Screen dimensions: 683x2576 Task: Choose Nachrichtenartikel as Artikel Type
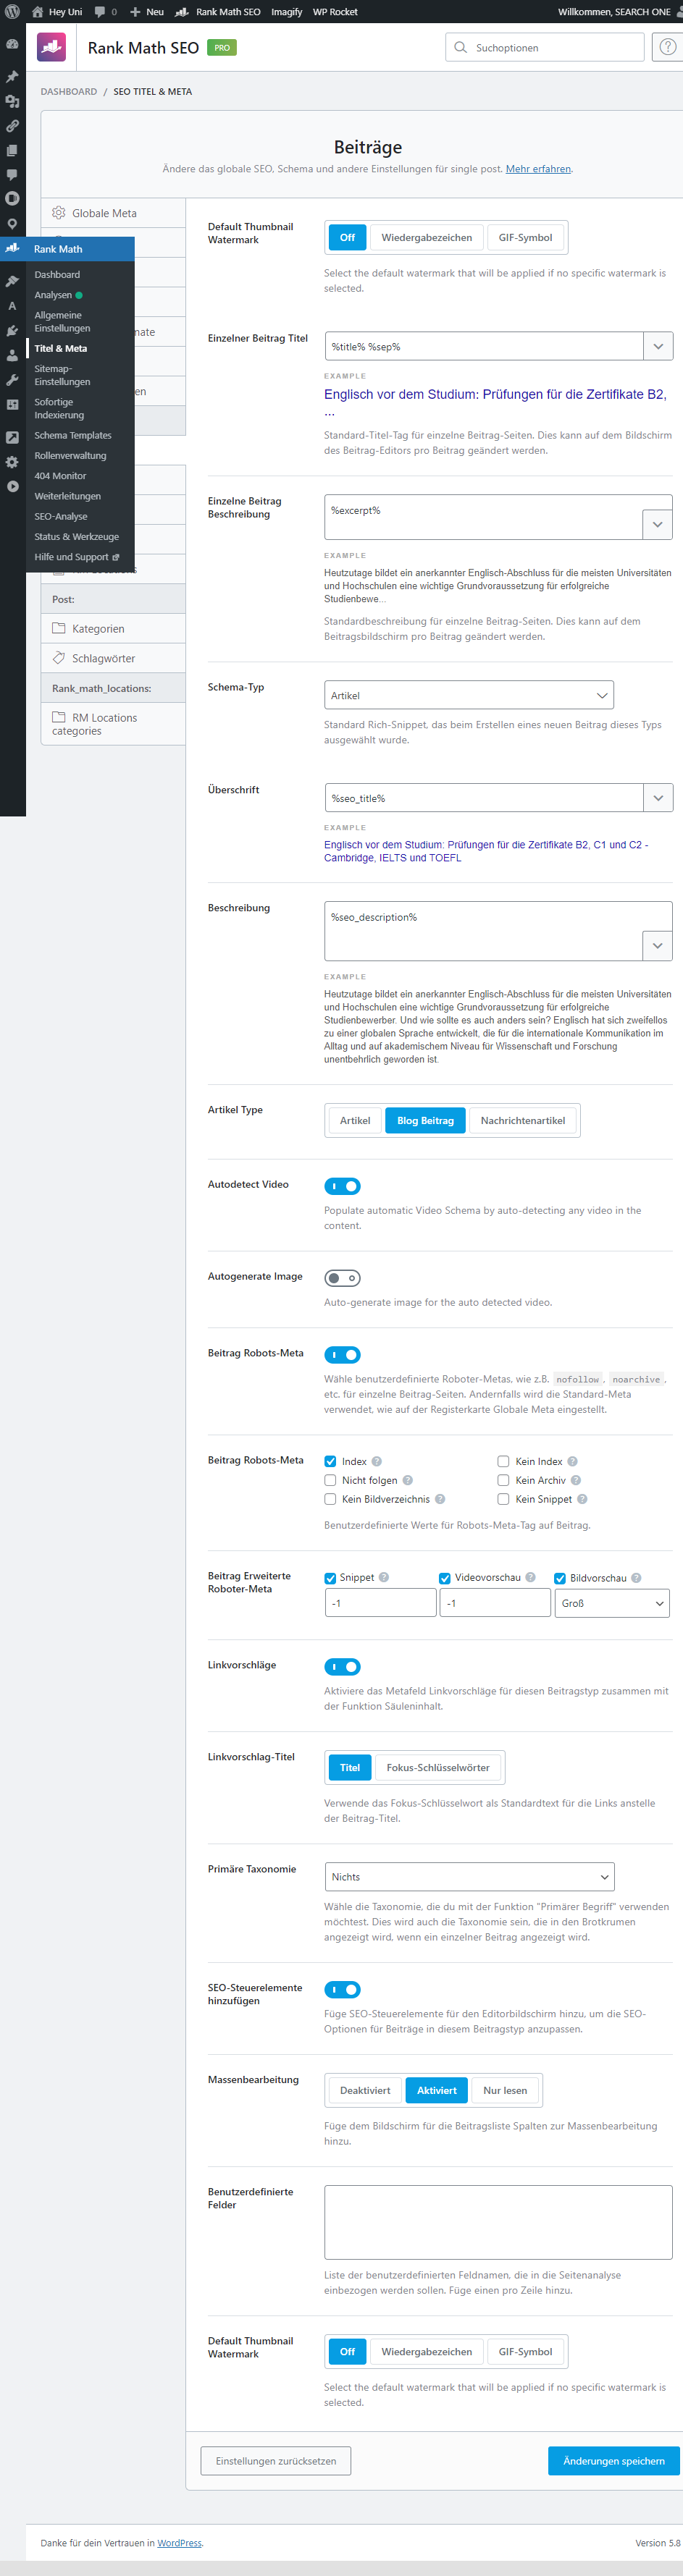coord(522,1120)
